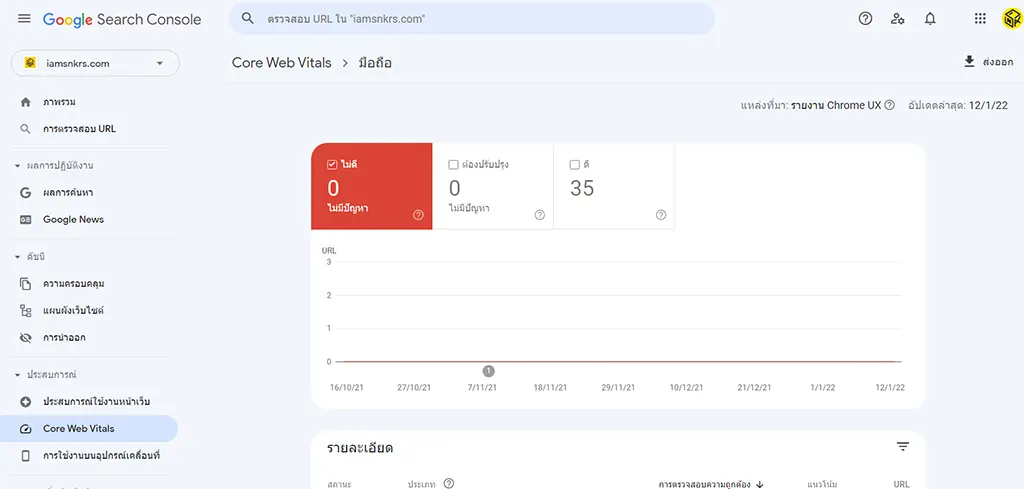Screen dimensions: 1024x489
Task: Open the iamsnkrs.com property dropdown
Action: tap(95, 63)
